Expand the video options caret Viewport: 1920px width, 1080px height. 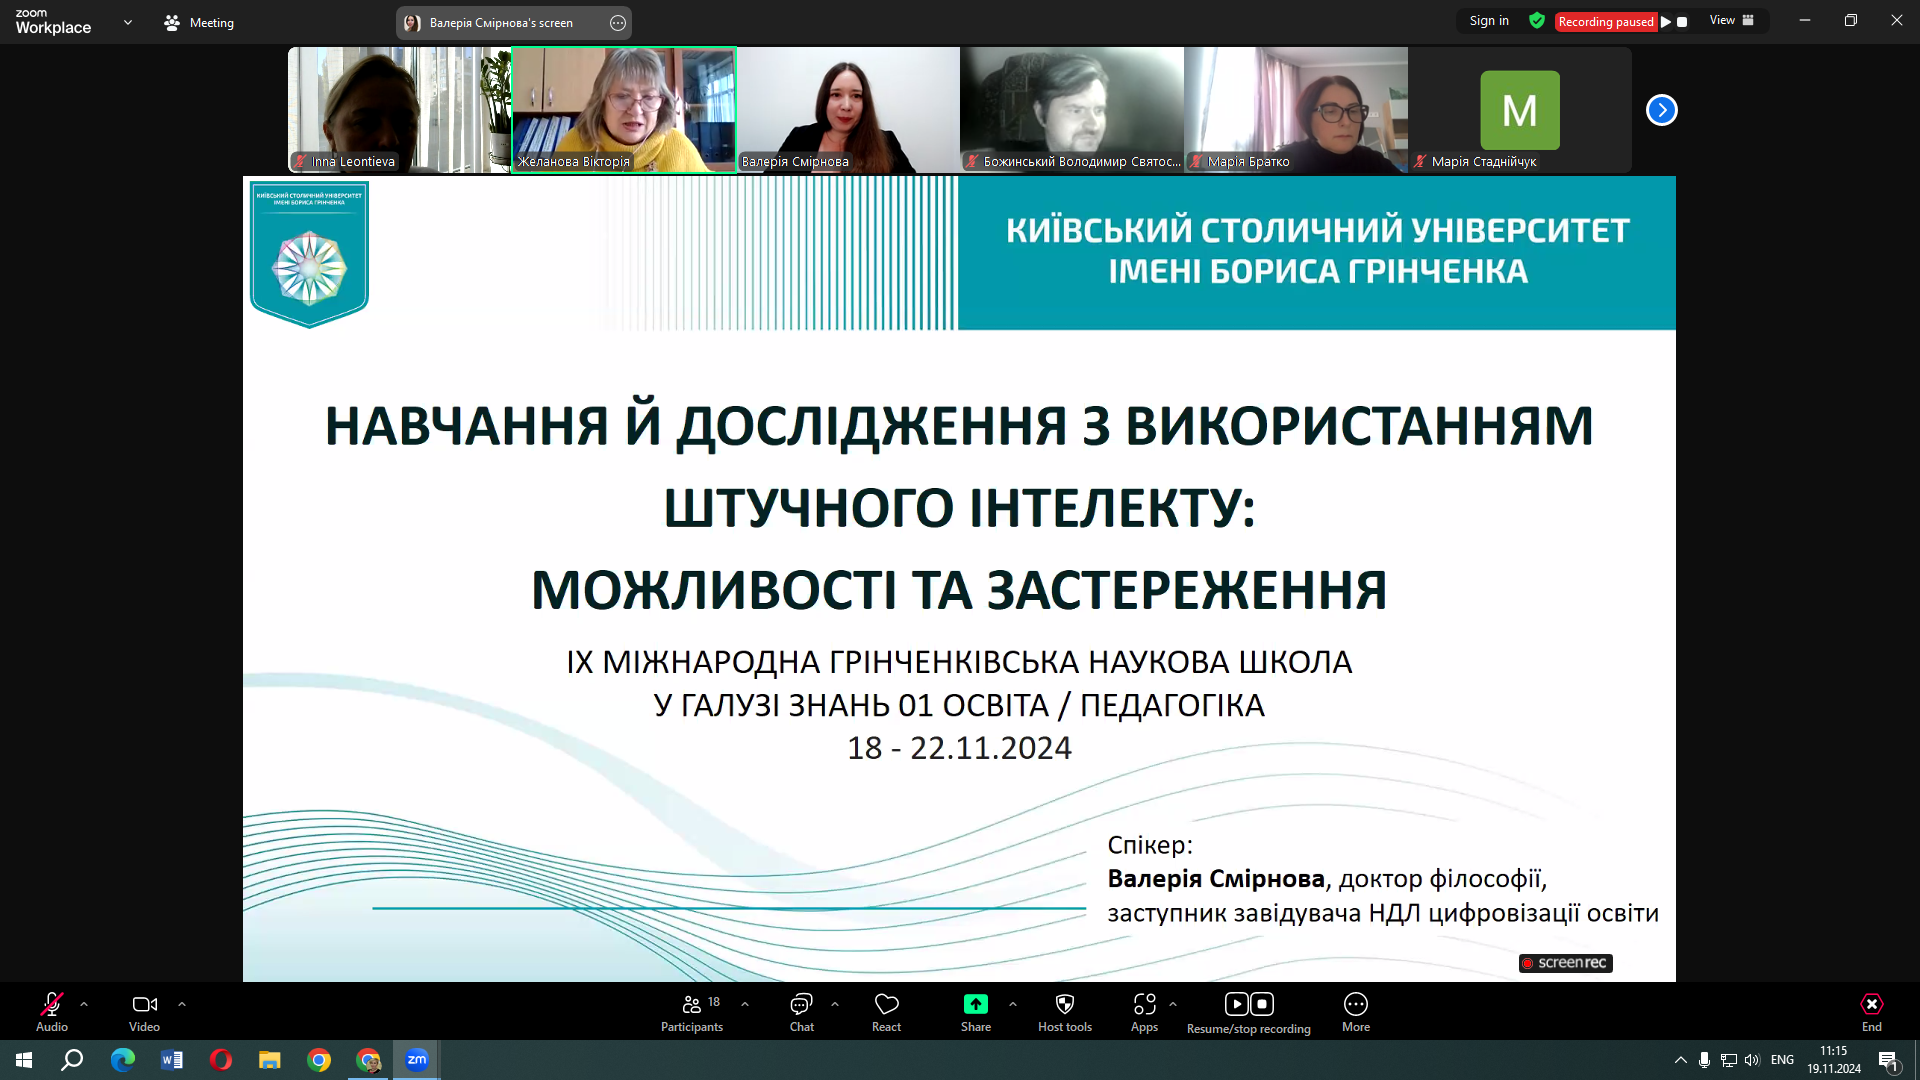click(x=182, y=1004)
